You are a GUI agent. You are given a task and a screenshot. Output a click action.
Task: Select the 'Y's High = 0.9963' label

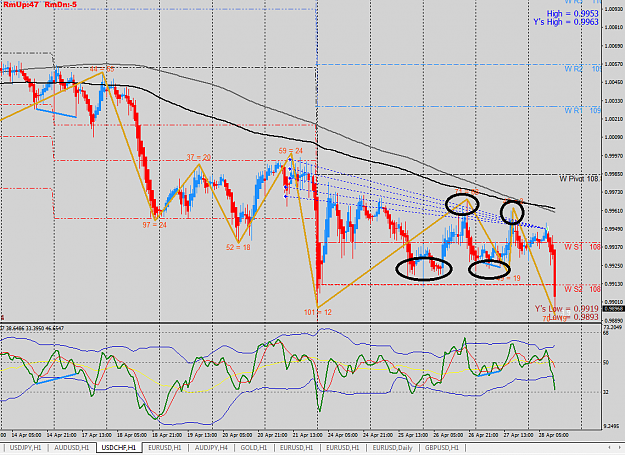click(x=566, y=22)
